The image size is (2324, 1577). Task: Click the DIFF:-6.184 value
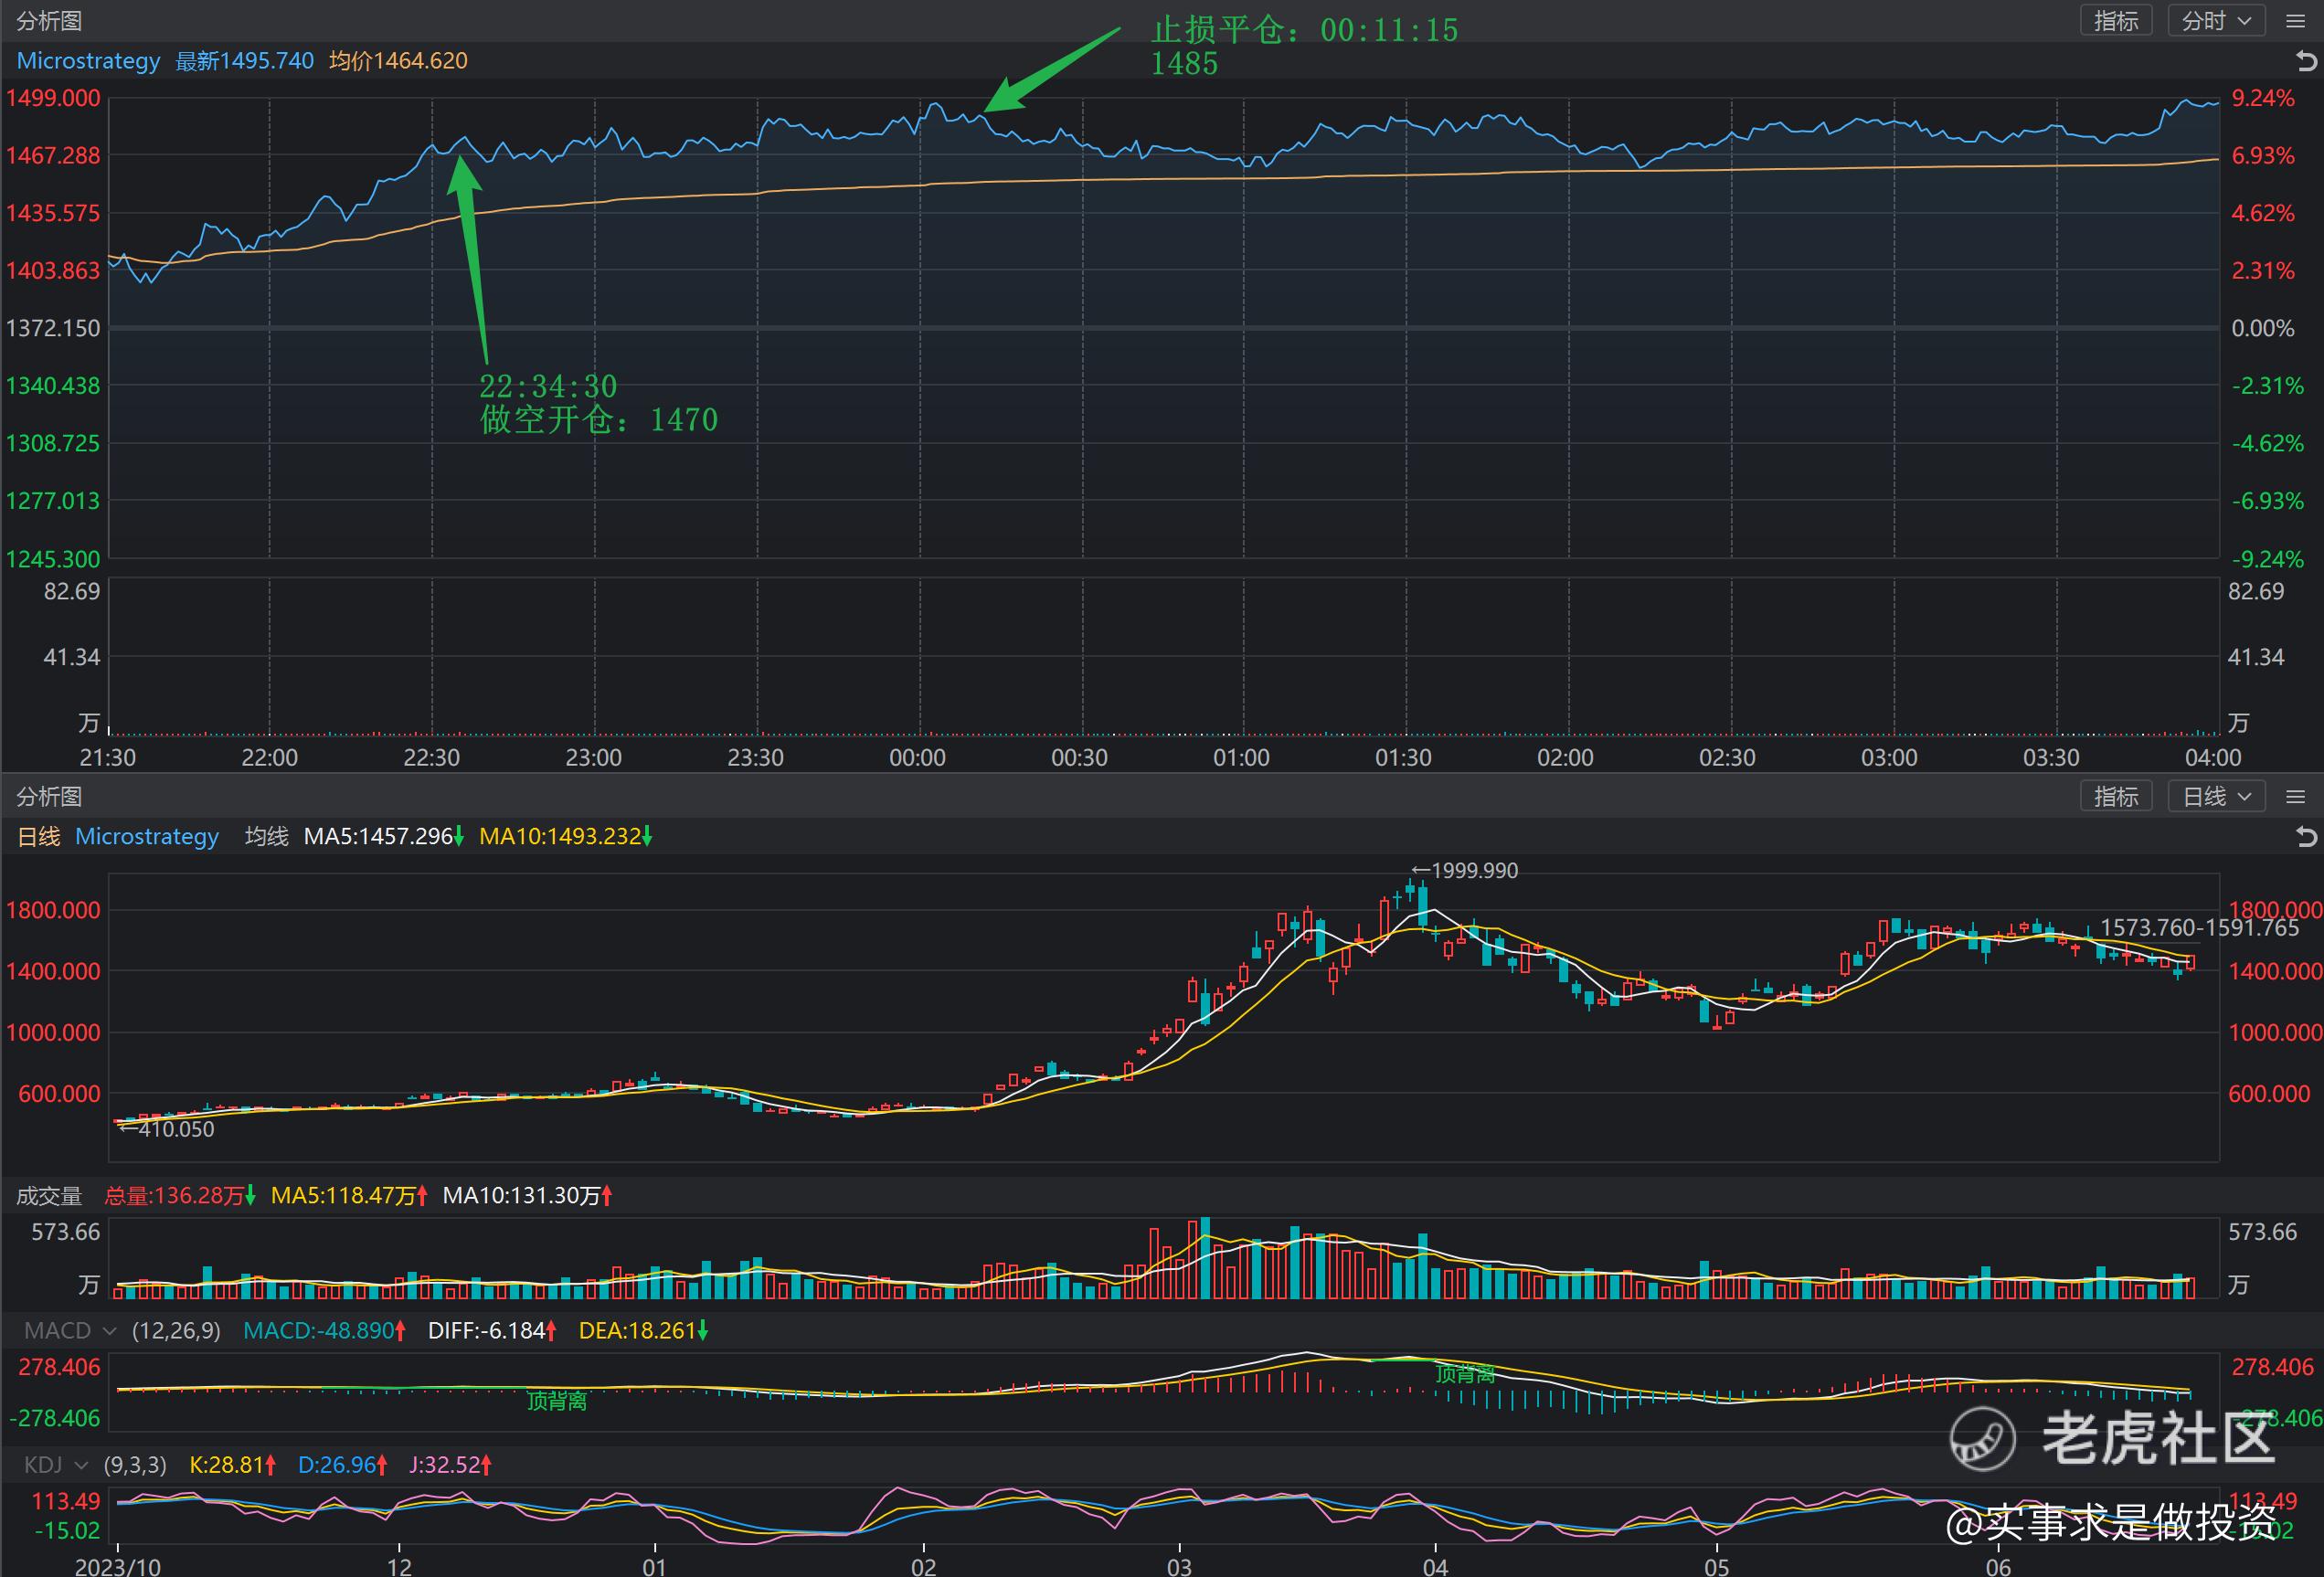click(x=492, y=1331)
